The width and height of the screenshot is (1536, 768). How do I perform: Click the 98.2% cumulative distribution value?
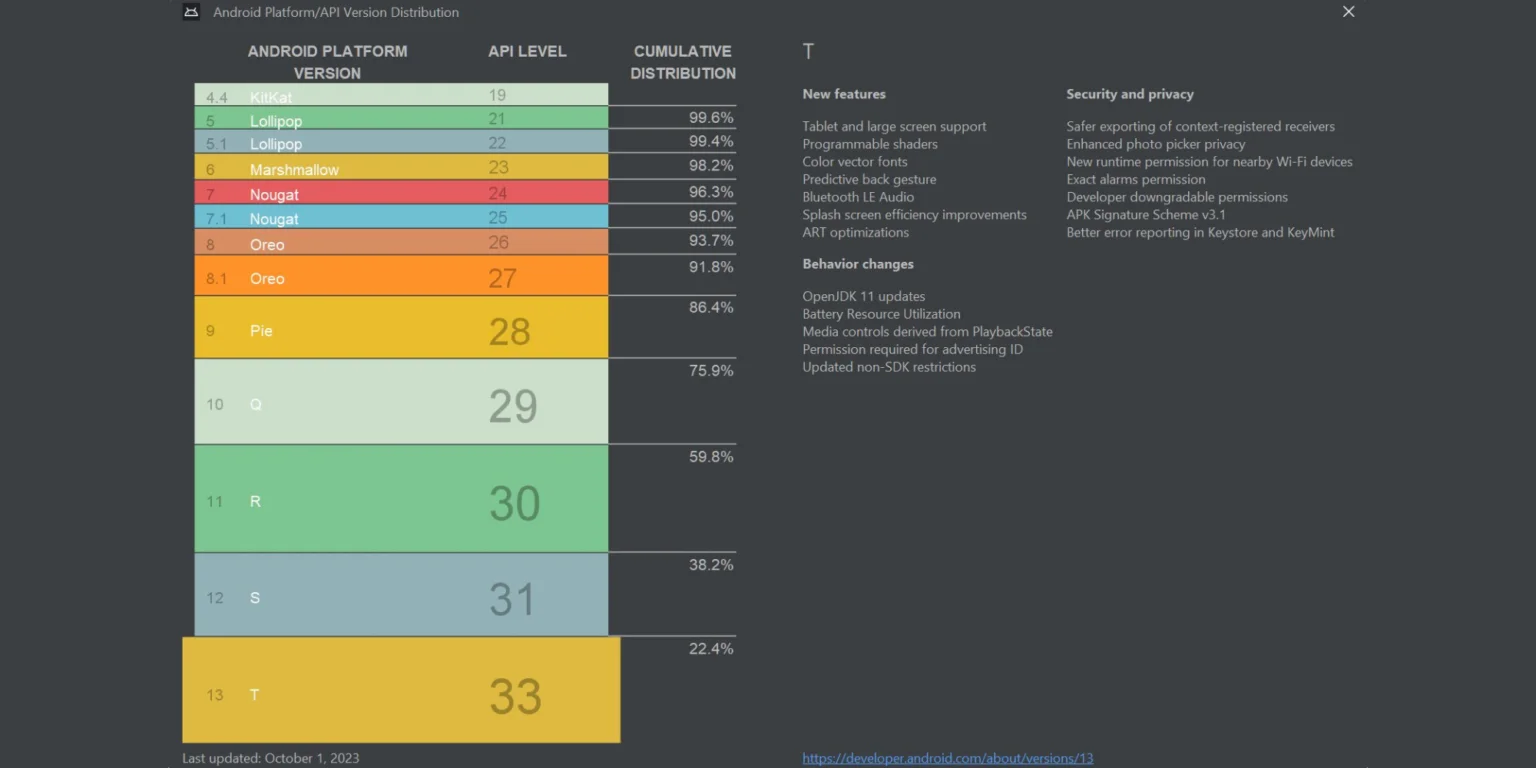[711, 165]
